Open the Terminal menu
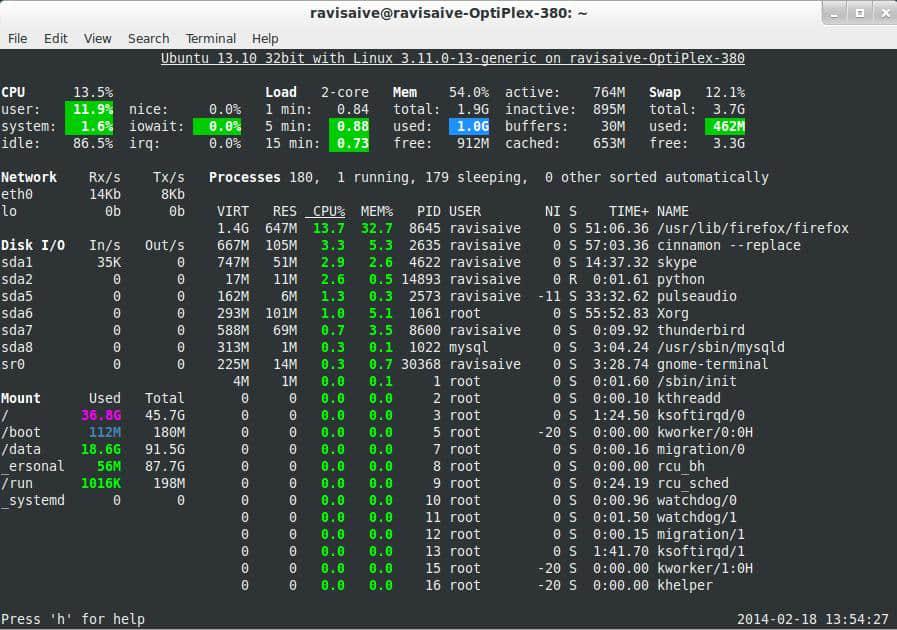This screenshot has width=897, height=630. click(211, 38)
